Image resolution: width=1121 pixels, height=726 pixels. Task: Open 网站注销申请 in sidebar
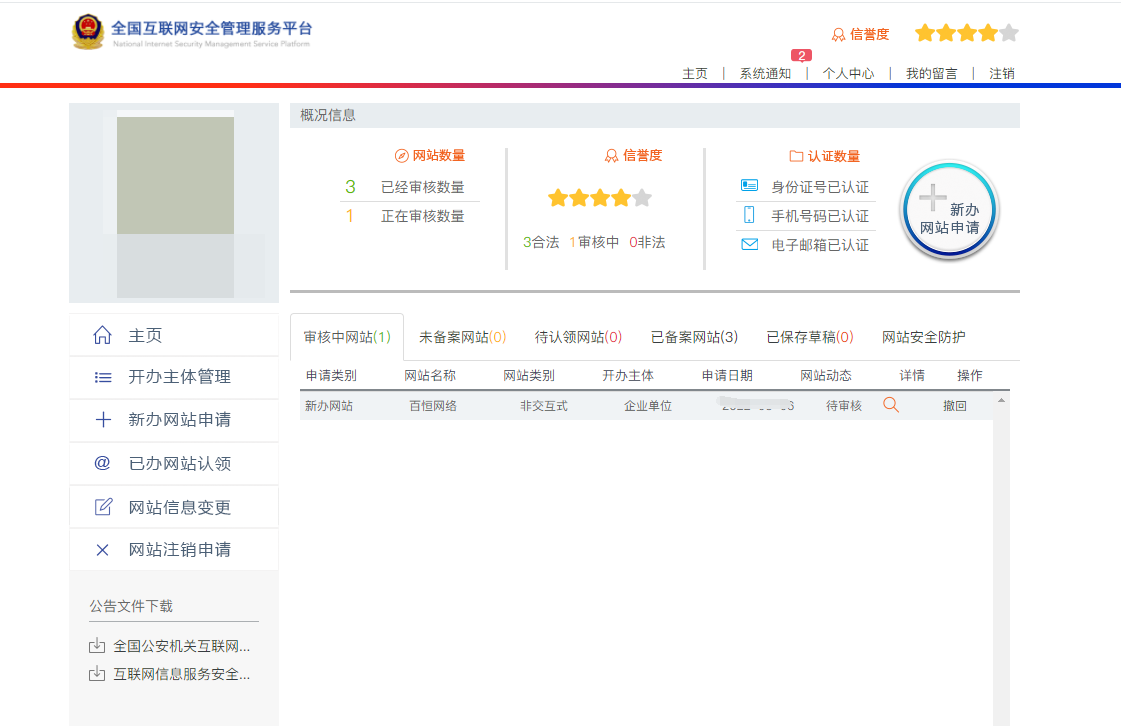(174, 549)
